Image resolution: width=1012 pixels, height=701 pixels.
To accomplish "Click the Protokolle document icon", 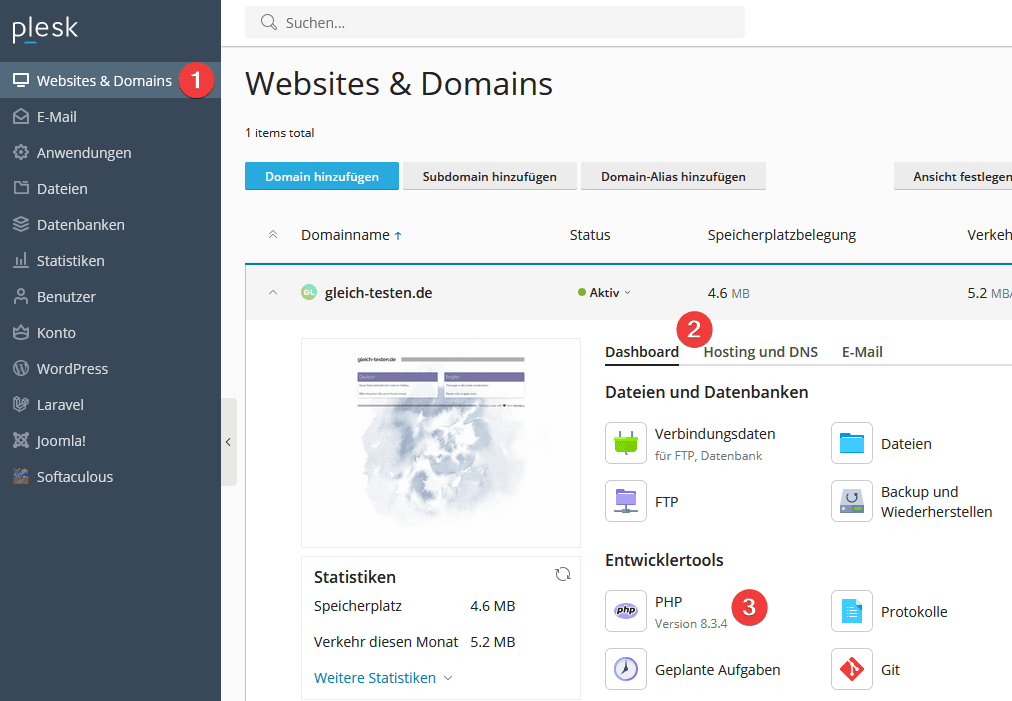I will point(852,611).
